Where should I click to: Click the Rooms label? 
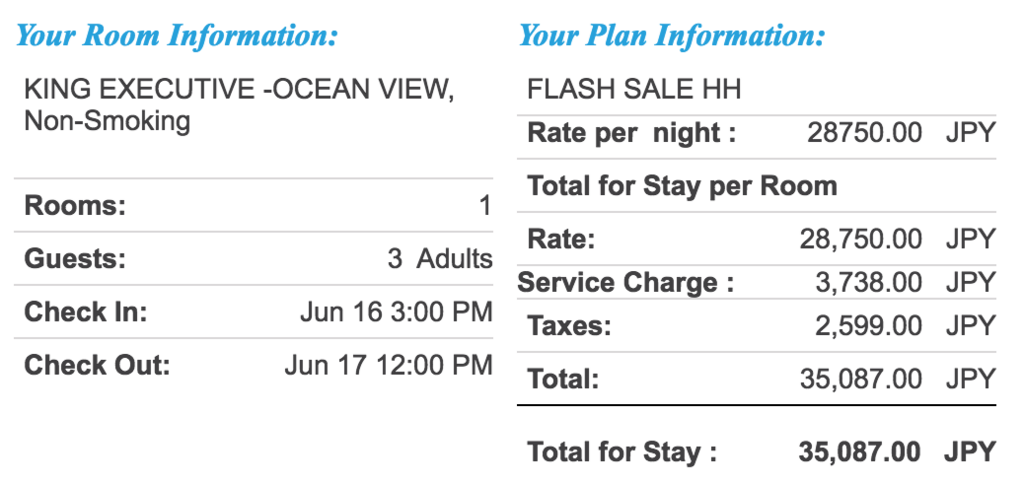(75, 206)
